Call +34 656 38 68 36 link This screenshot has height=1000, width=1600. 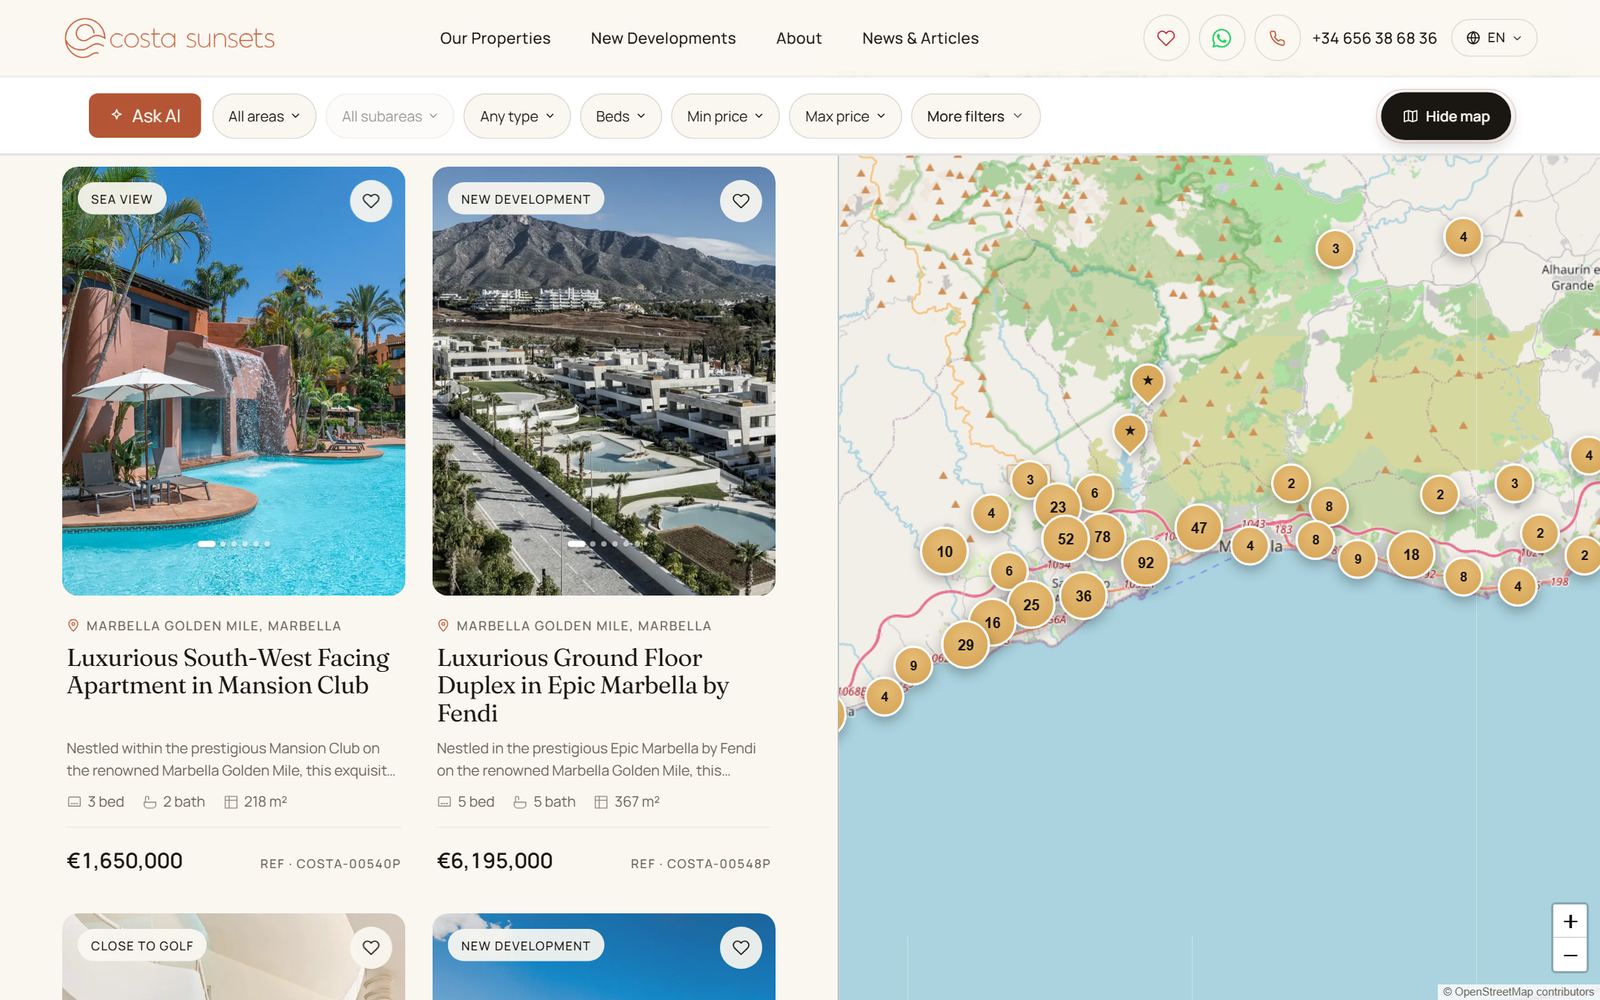pyautogui.click(x=1374, y=38)
